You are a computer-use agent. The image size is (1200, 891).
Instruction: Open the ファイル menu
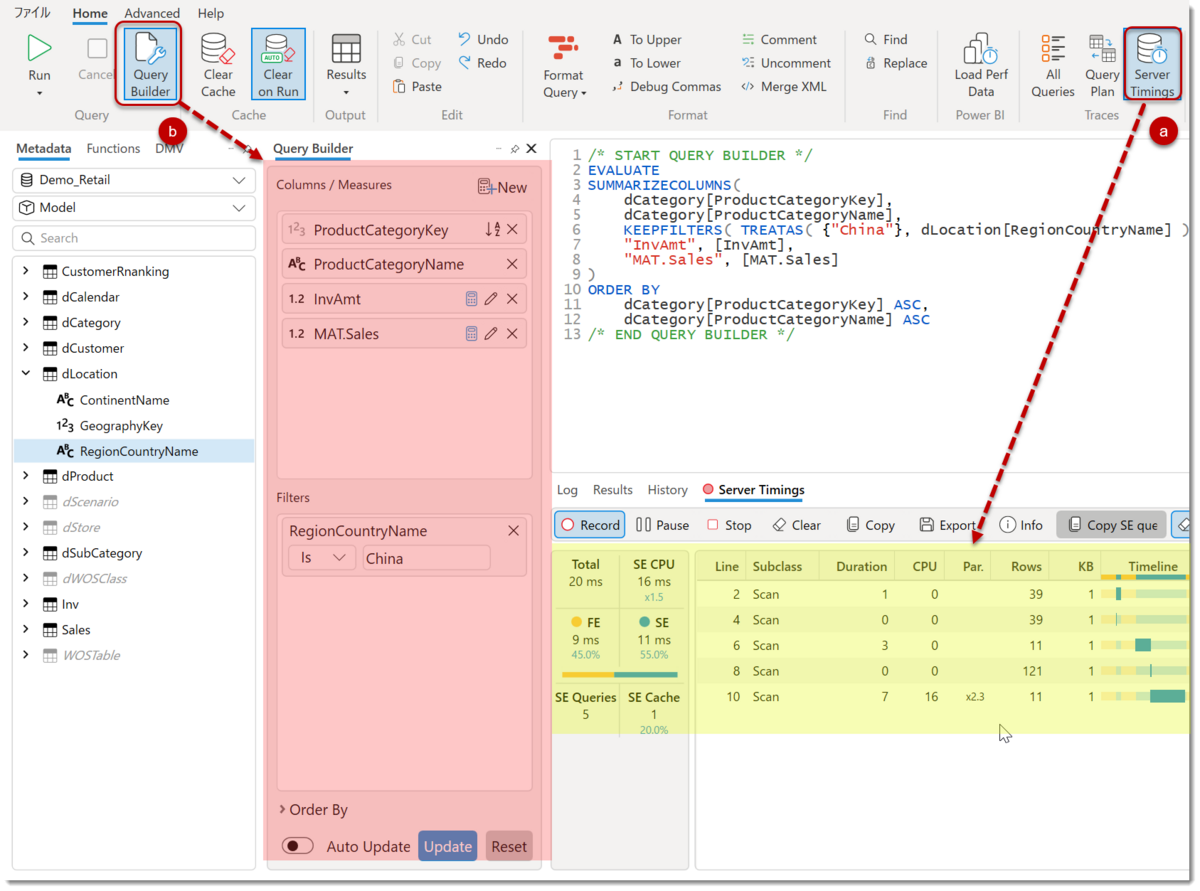[32, 13]
